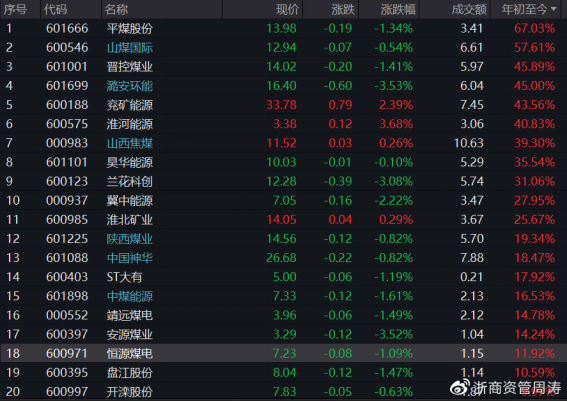Click stock code 600985
Image resolution: width=567 pixels, height=402 pixels.
click(67, 220)
